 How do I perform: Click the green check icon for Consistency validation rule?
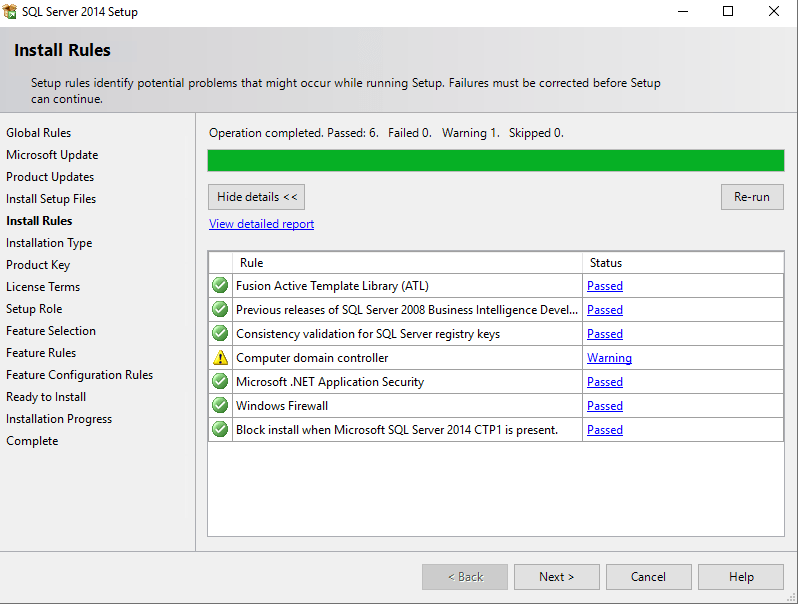[220, 334]
